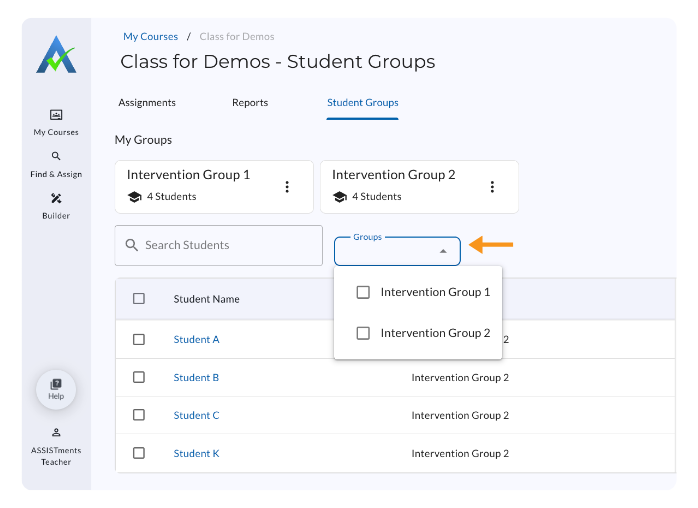Check Intervention Group 1 filter option
The image size is (698, 508).
pyautogui.click(x=363, y=292)
